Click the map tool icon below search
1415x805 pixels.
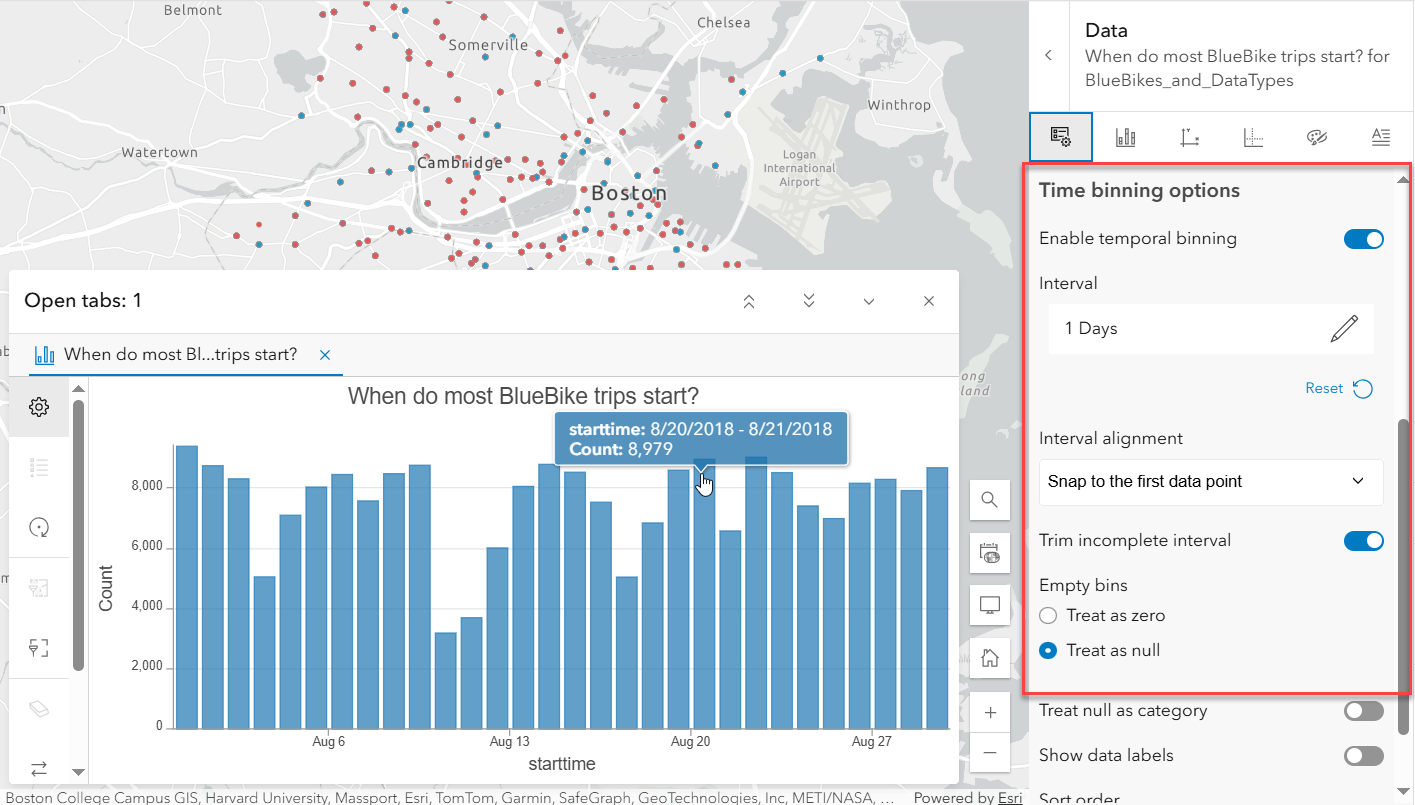(x=990, y=552)
